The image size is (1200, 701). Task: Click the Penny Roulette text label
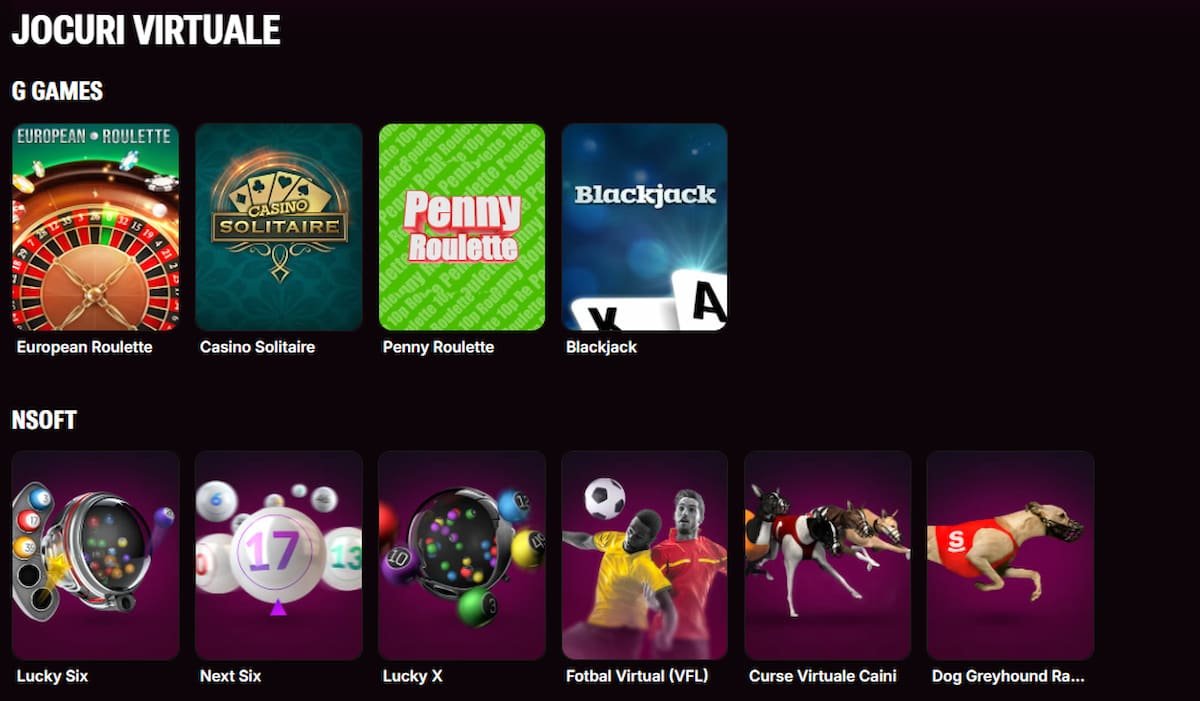pos(438,347)
